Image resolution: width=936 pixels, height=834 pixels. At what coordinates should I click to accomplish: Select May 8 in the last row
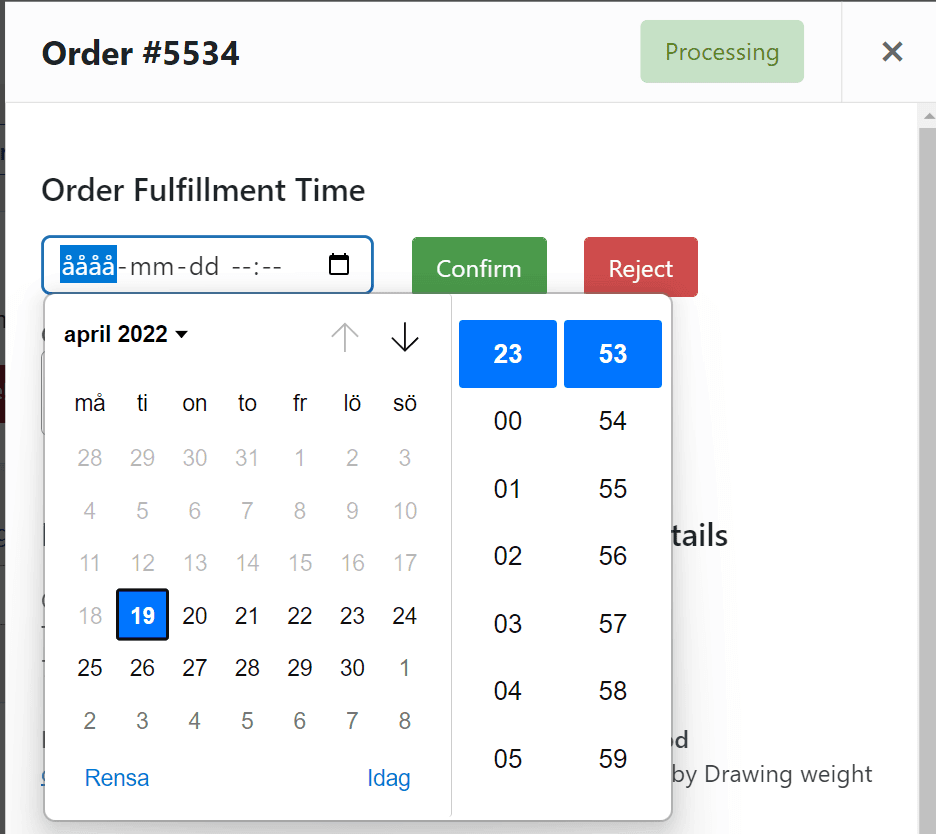coord(405,721)
